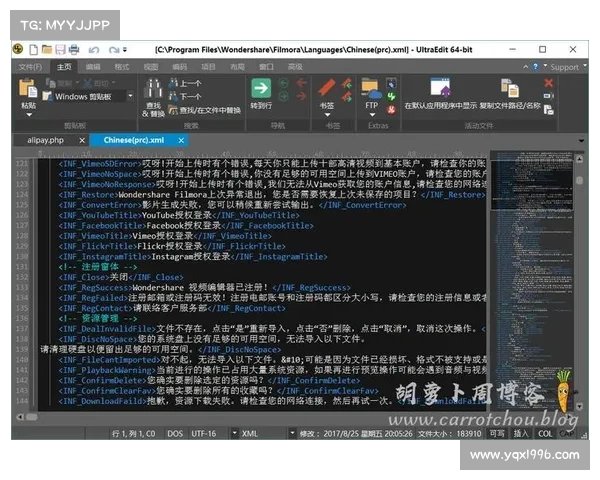Click the 查找 & 替换 binoculars icon
Image resolution: width=600 pixels, height=480 pixels.
153,88
